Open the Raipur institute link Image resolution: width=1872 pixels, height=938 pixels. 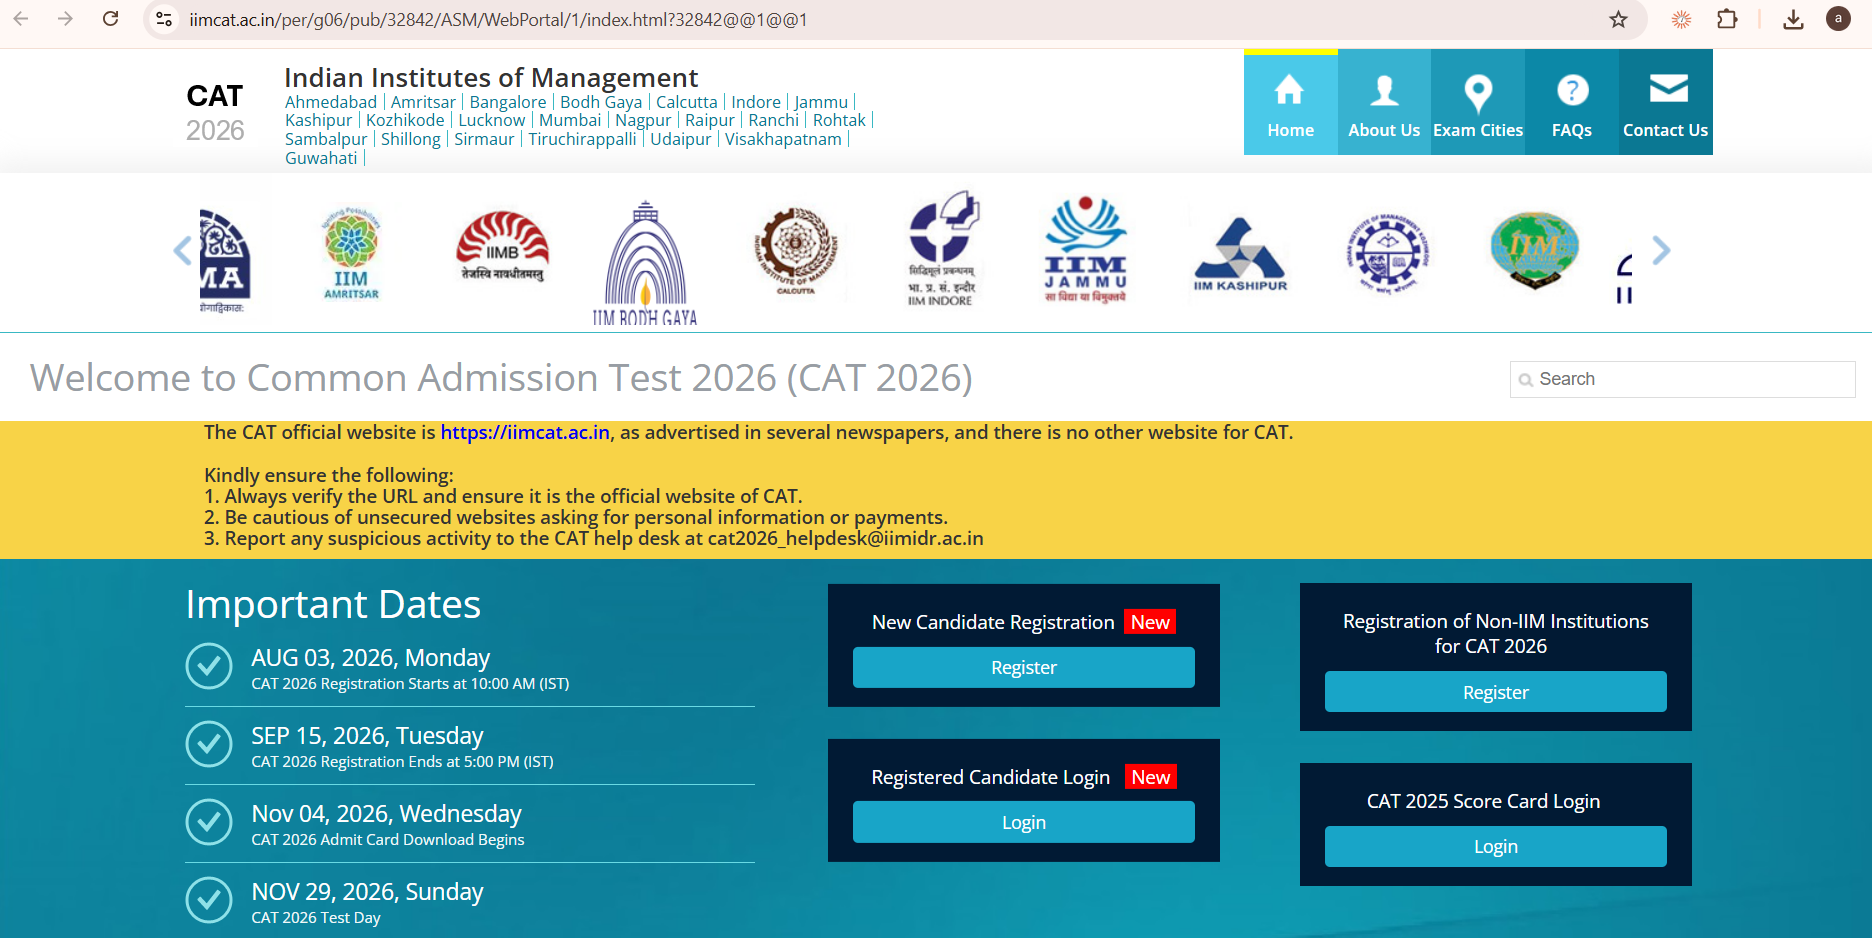coord(710,120)
